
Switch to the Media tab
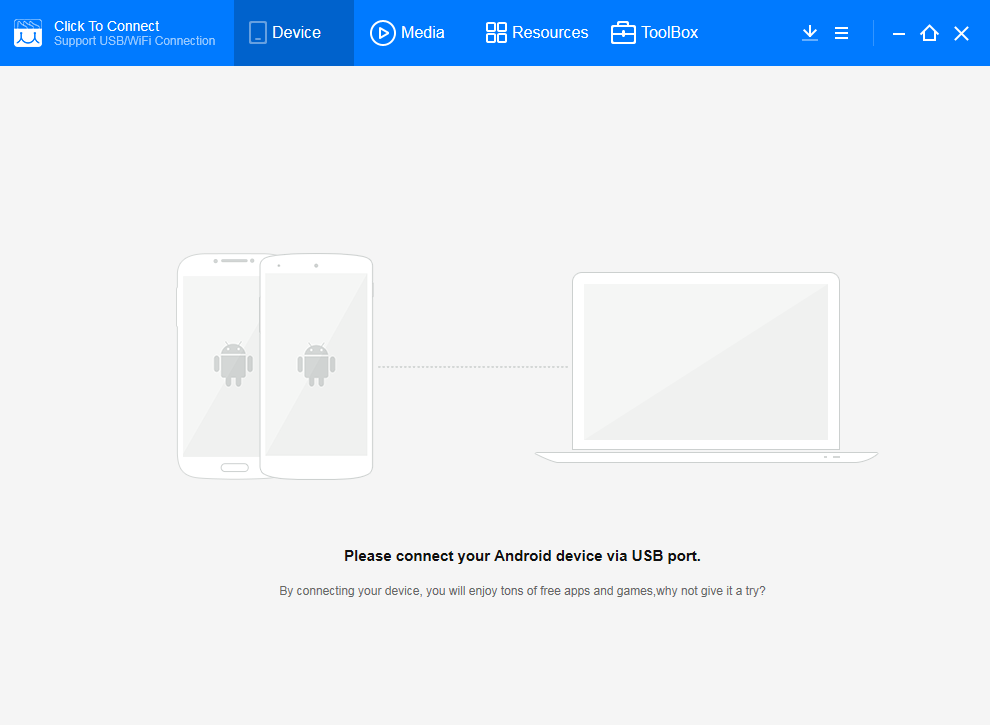pyautogui.click(x=407, y=33)
